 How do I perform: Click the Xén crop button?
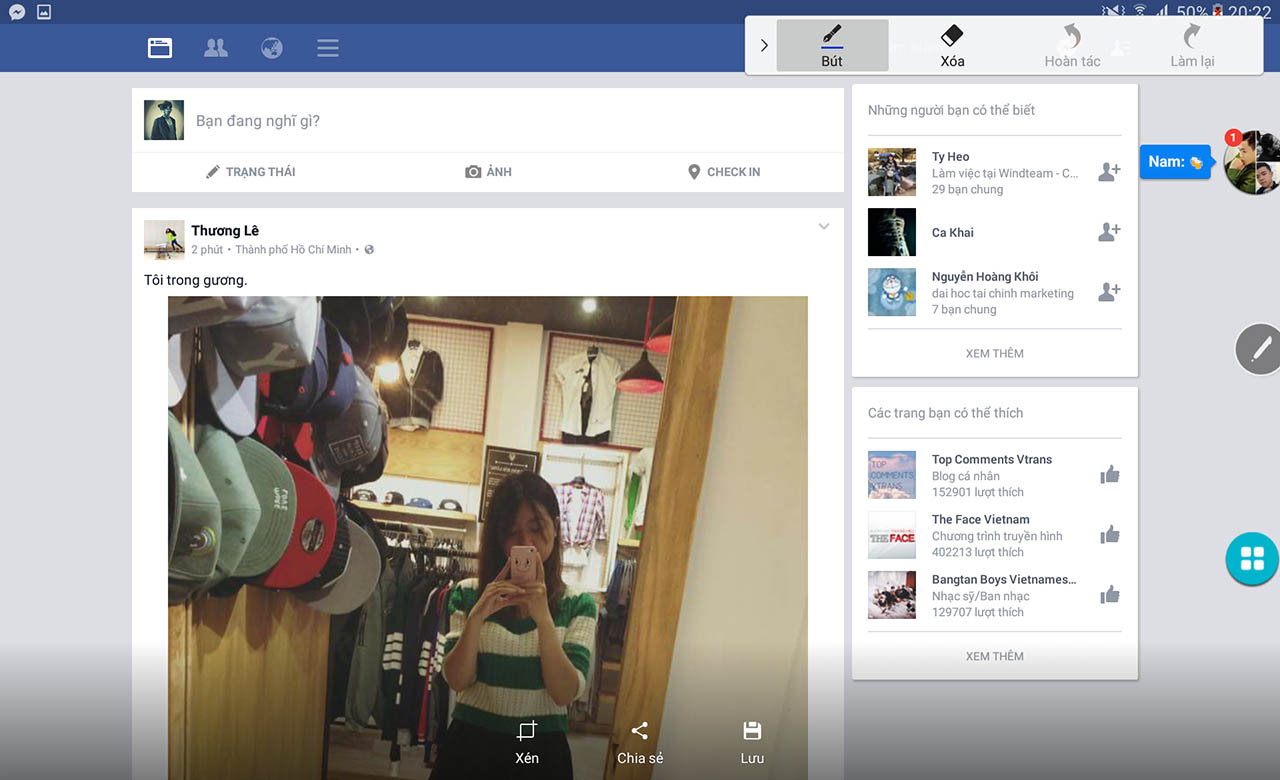pos(527,742)
